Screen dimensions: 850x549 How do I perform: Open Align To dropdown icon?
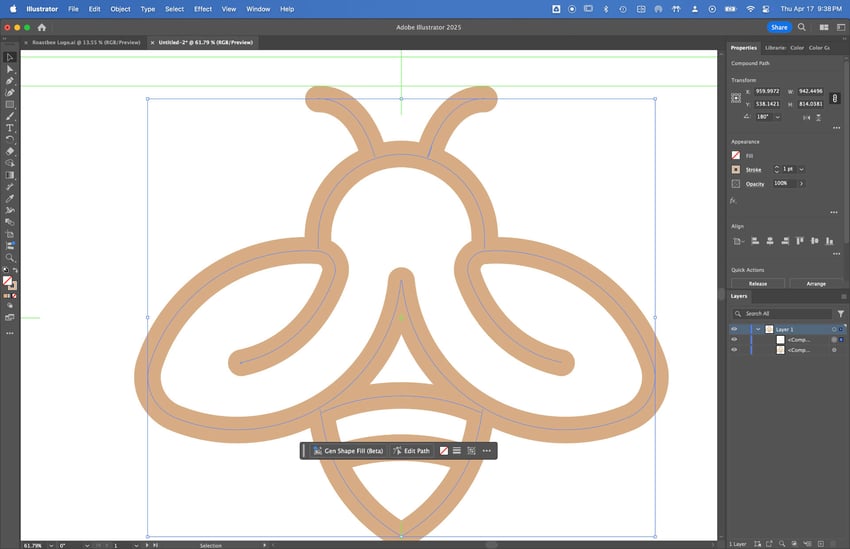(x=738, y=241)
